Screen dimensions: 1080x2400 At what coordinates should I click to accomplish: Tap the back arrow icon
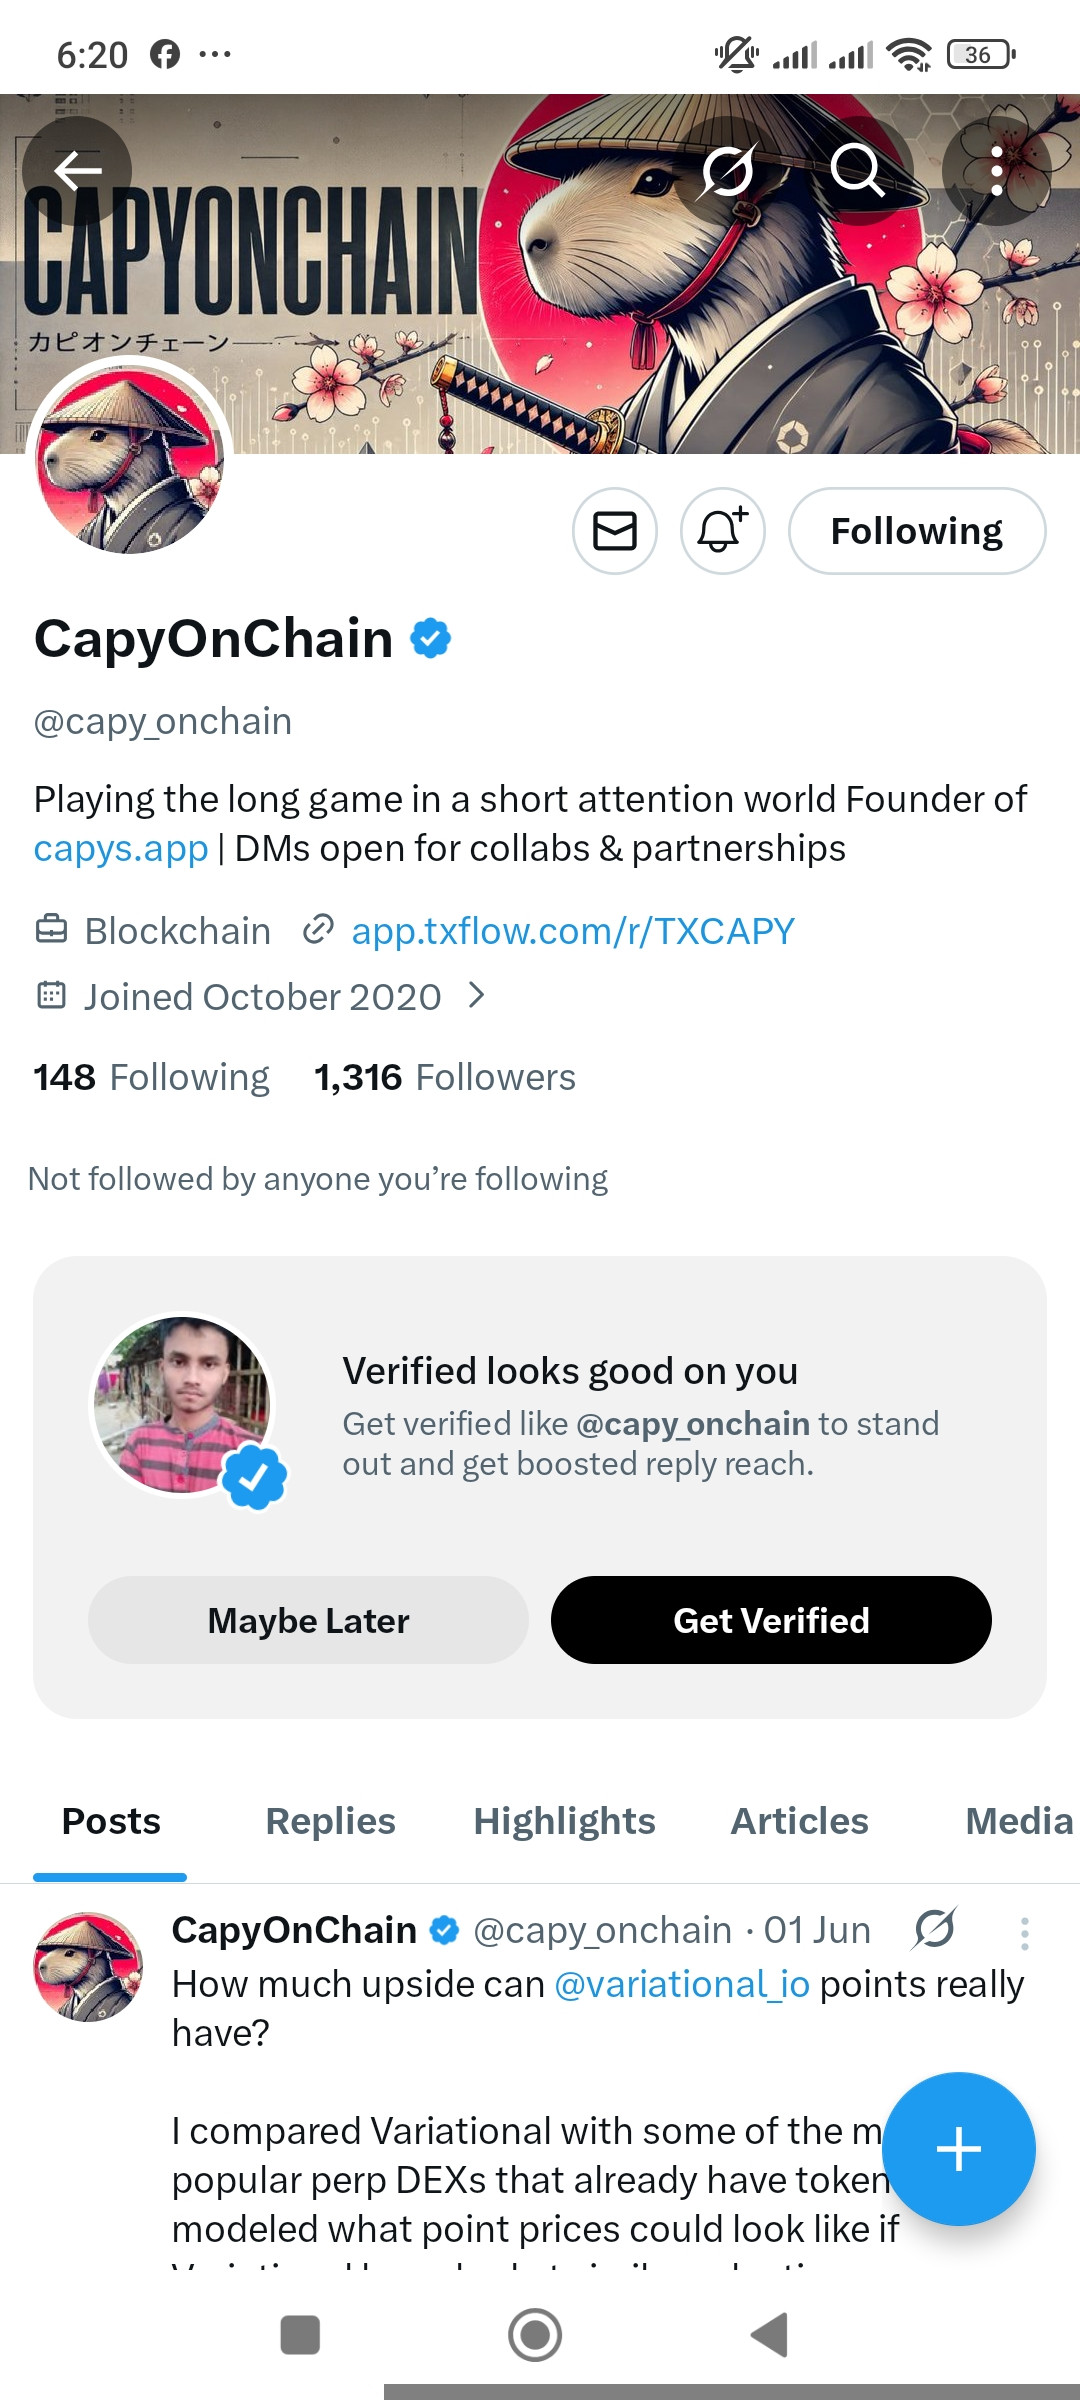pyautogui.click(x=77, y=171)
